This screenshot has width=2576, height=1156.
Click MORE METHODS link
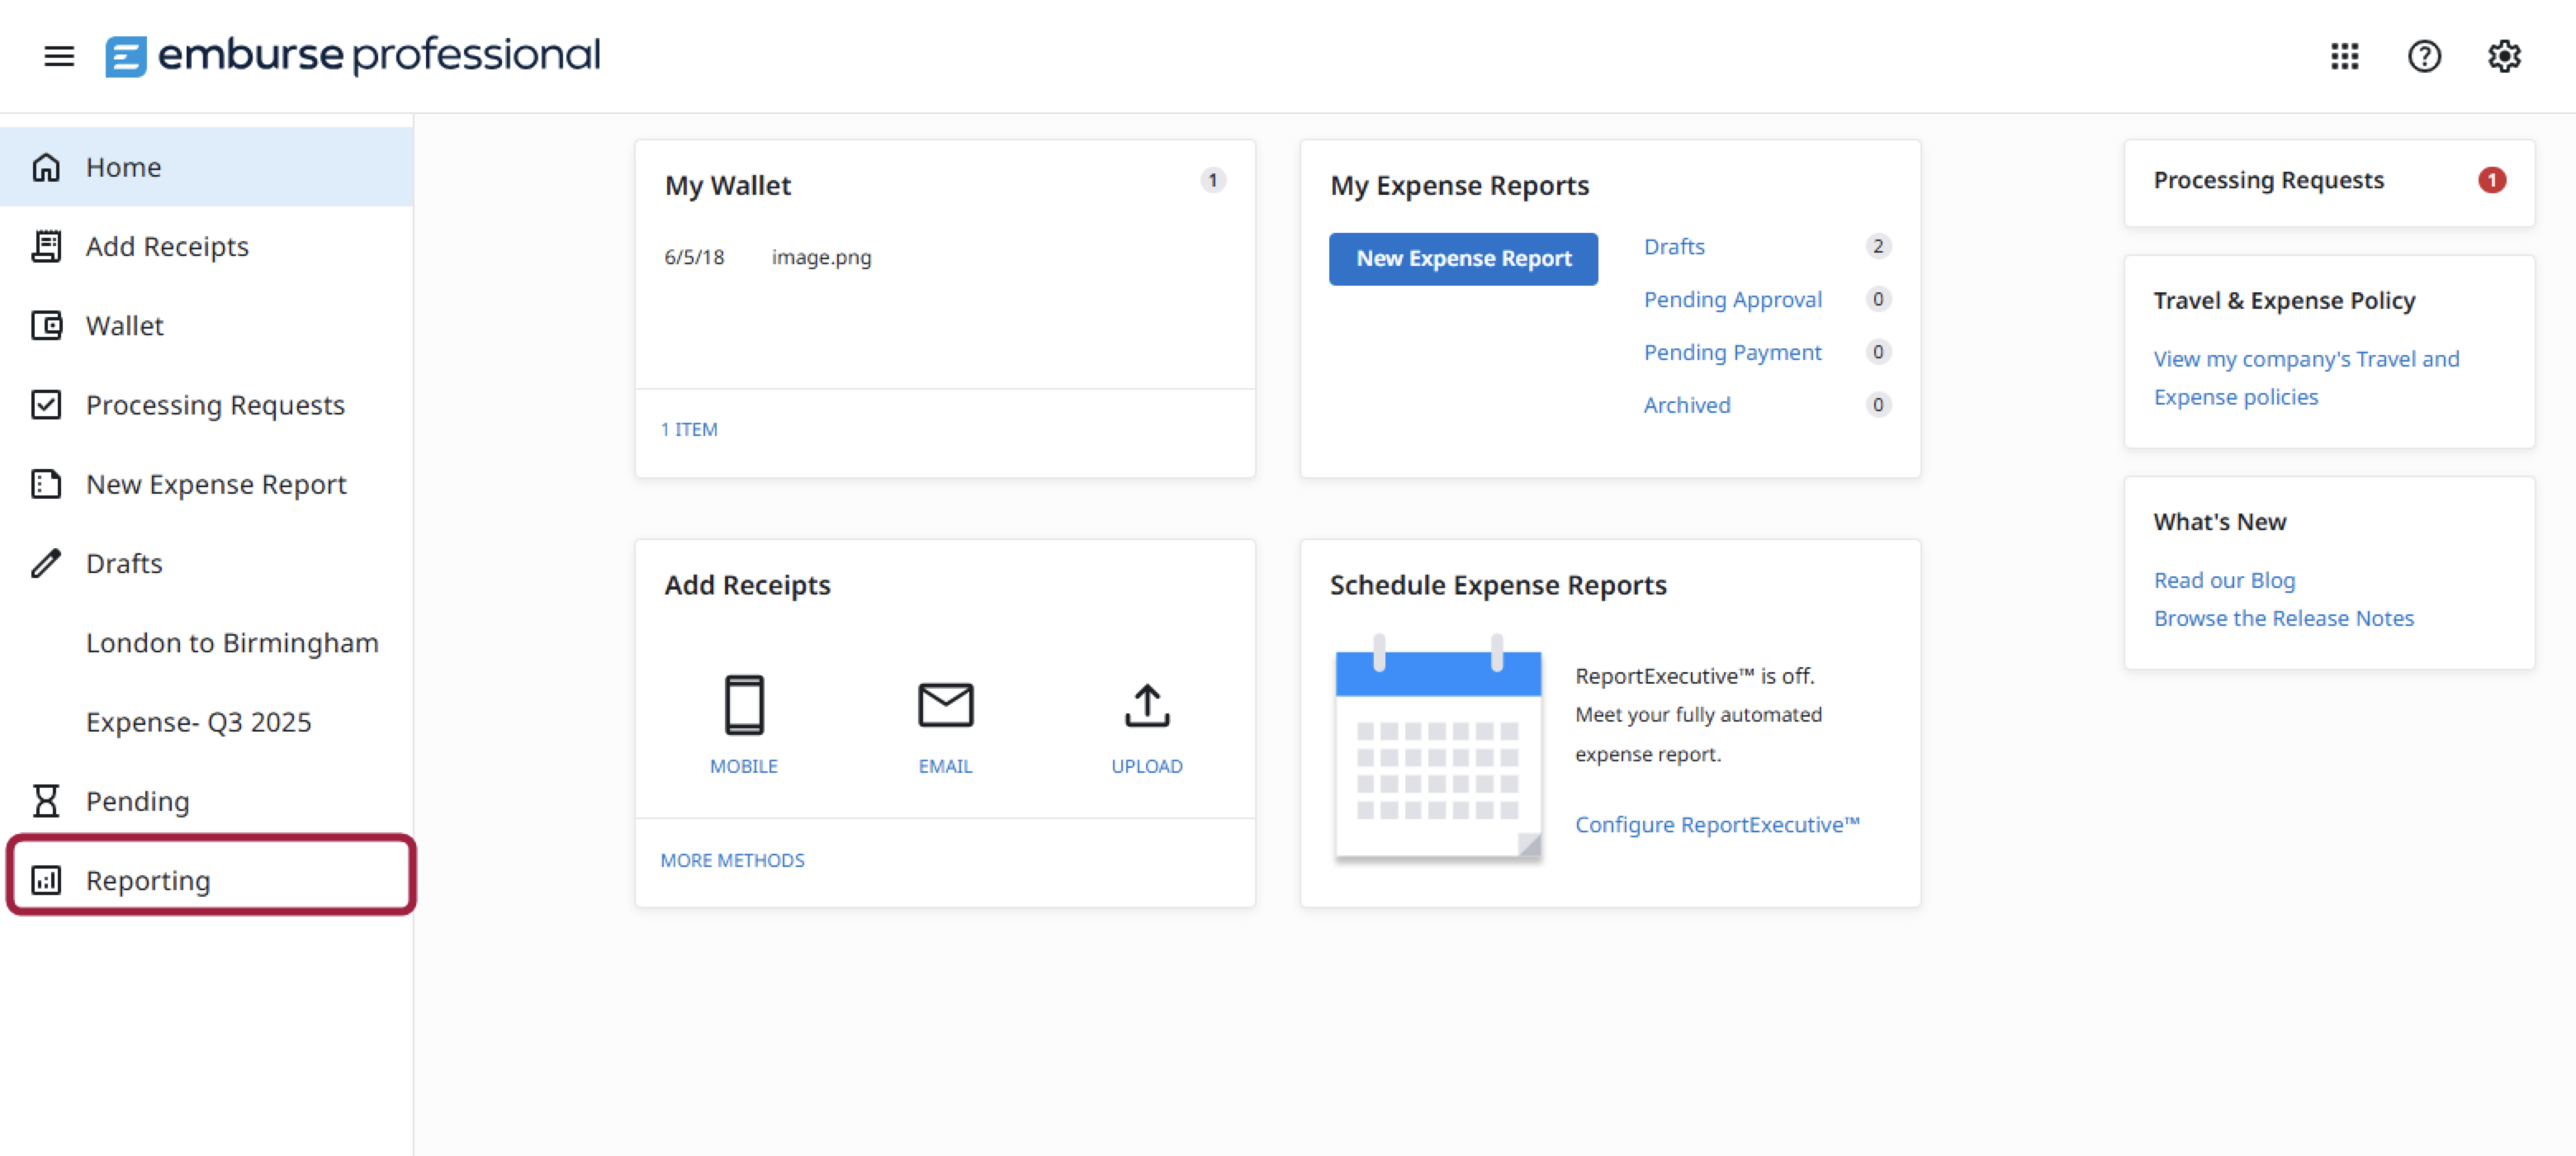732,860
